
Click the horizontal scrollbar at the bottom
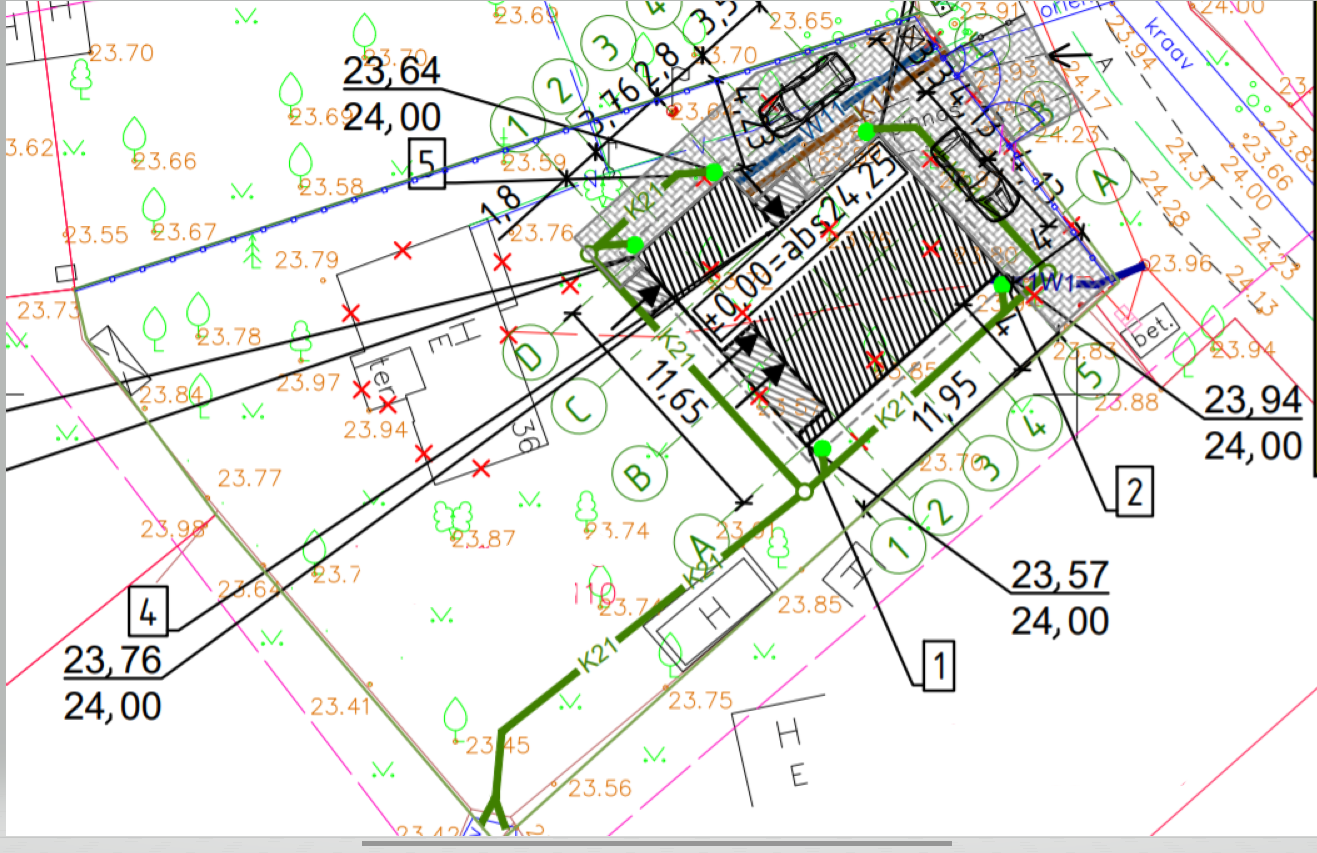click(656, 844)
